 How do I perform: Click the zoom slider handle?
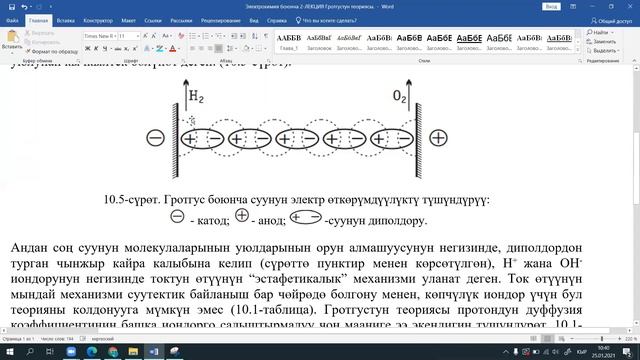click(x=602, y=339)
